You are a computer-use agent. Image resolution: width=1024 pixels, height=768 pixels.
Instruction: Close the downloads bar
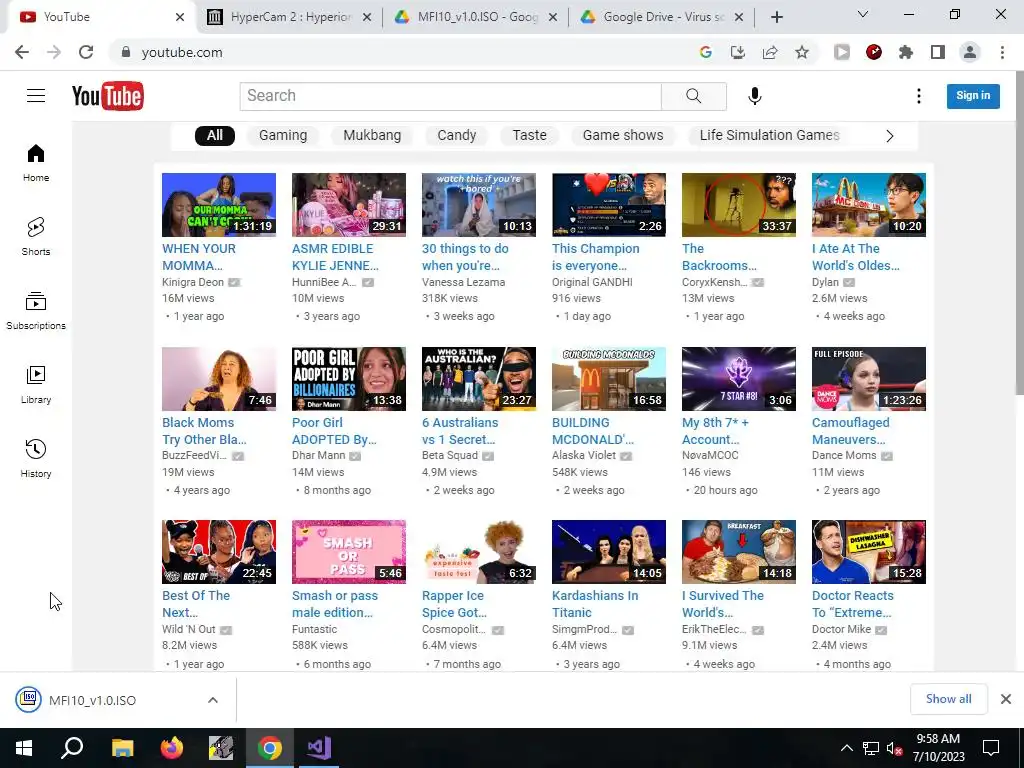click(x=1006, y=699)
